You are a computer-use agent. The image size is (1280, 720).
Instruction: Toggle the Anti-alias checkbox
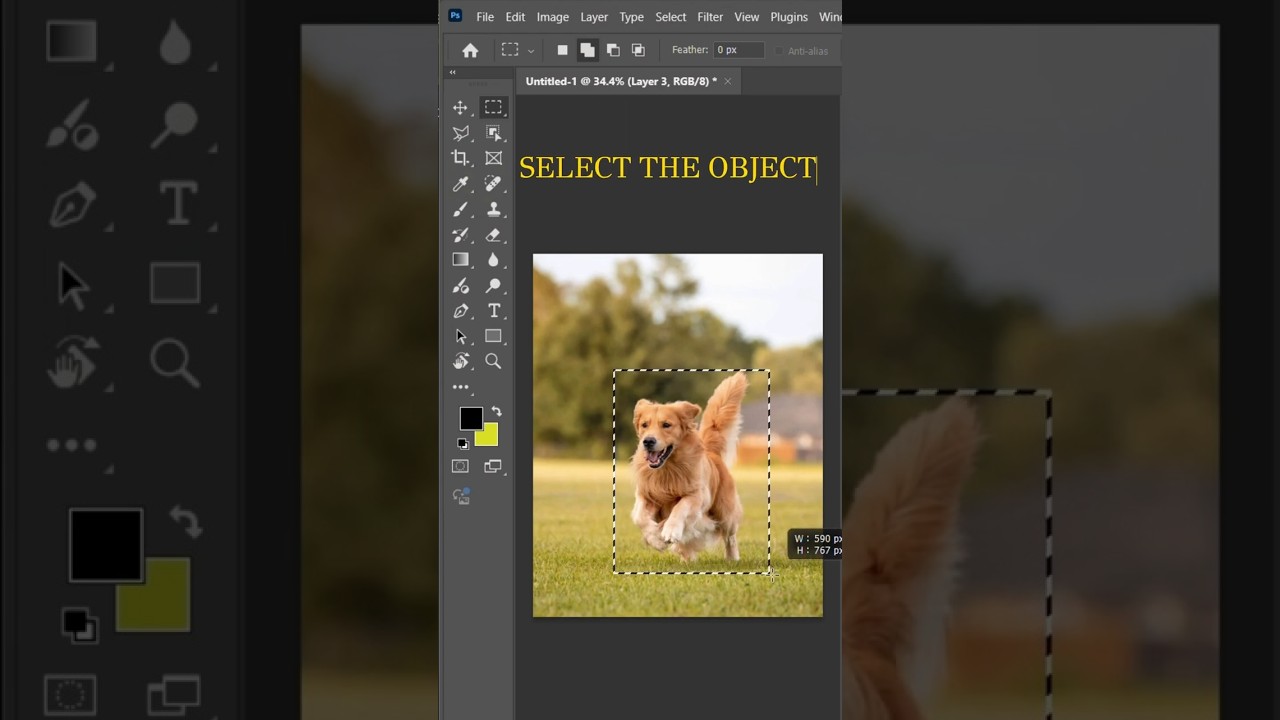780,51
